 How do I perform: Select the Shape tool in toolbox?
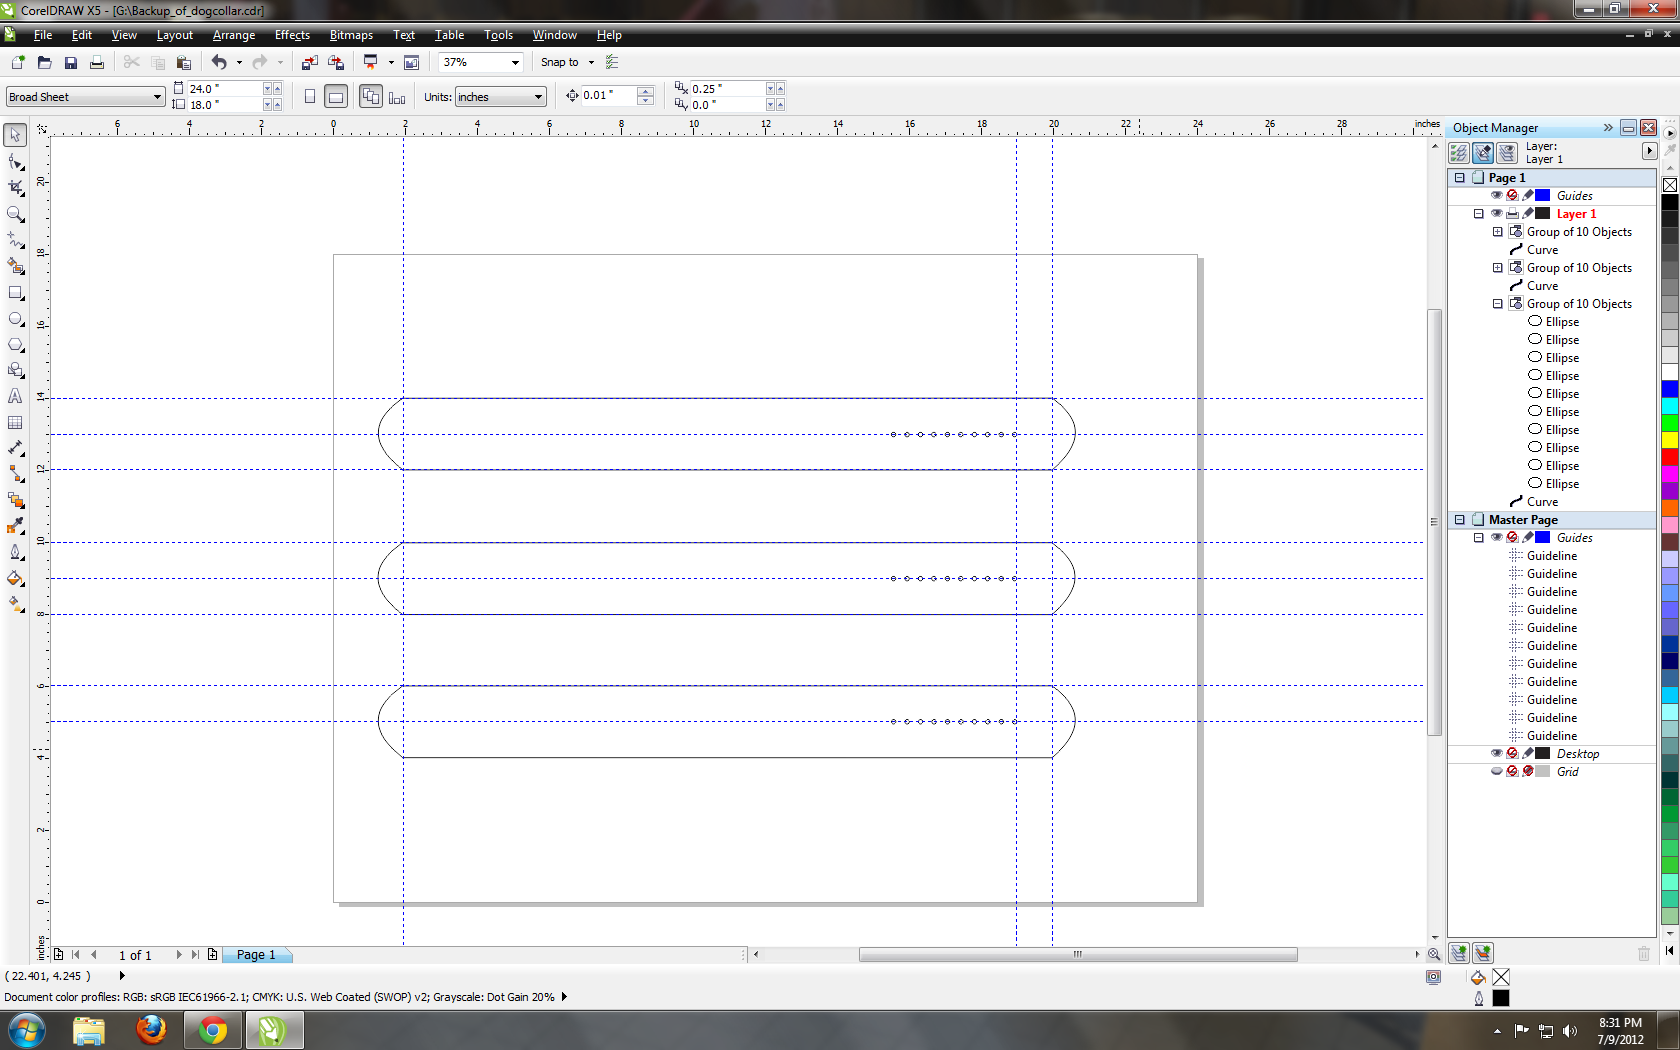pos(15,162)
